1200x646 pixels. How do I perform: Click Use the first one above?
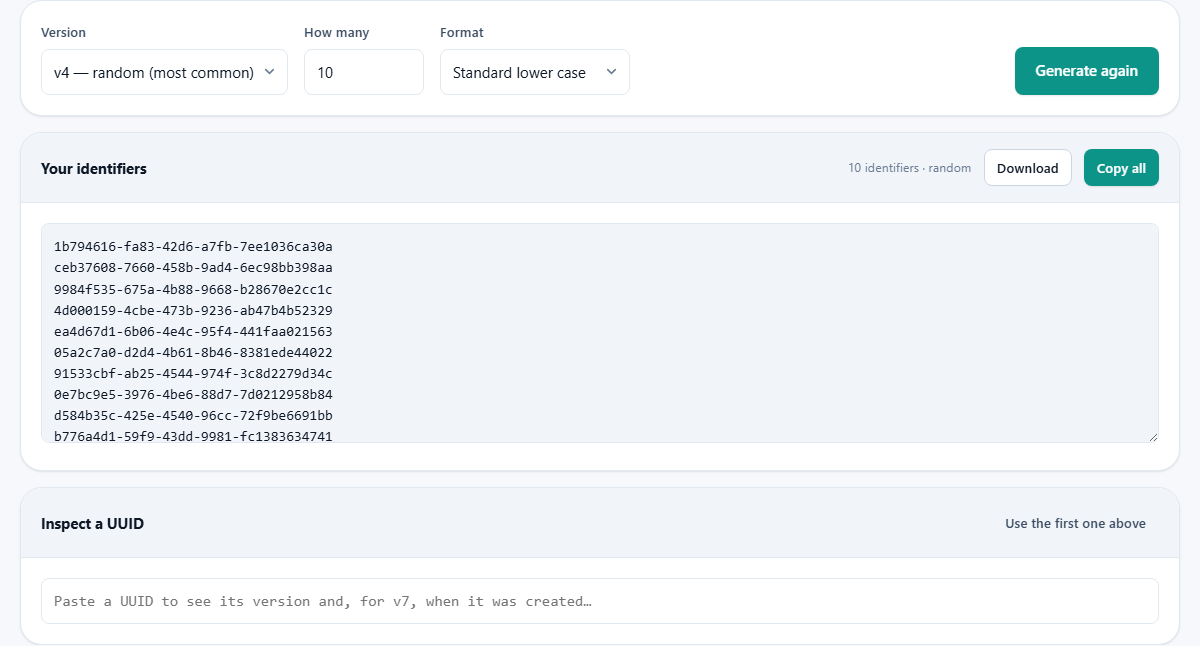coord(1075,523)
